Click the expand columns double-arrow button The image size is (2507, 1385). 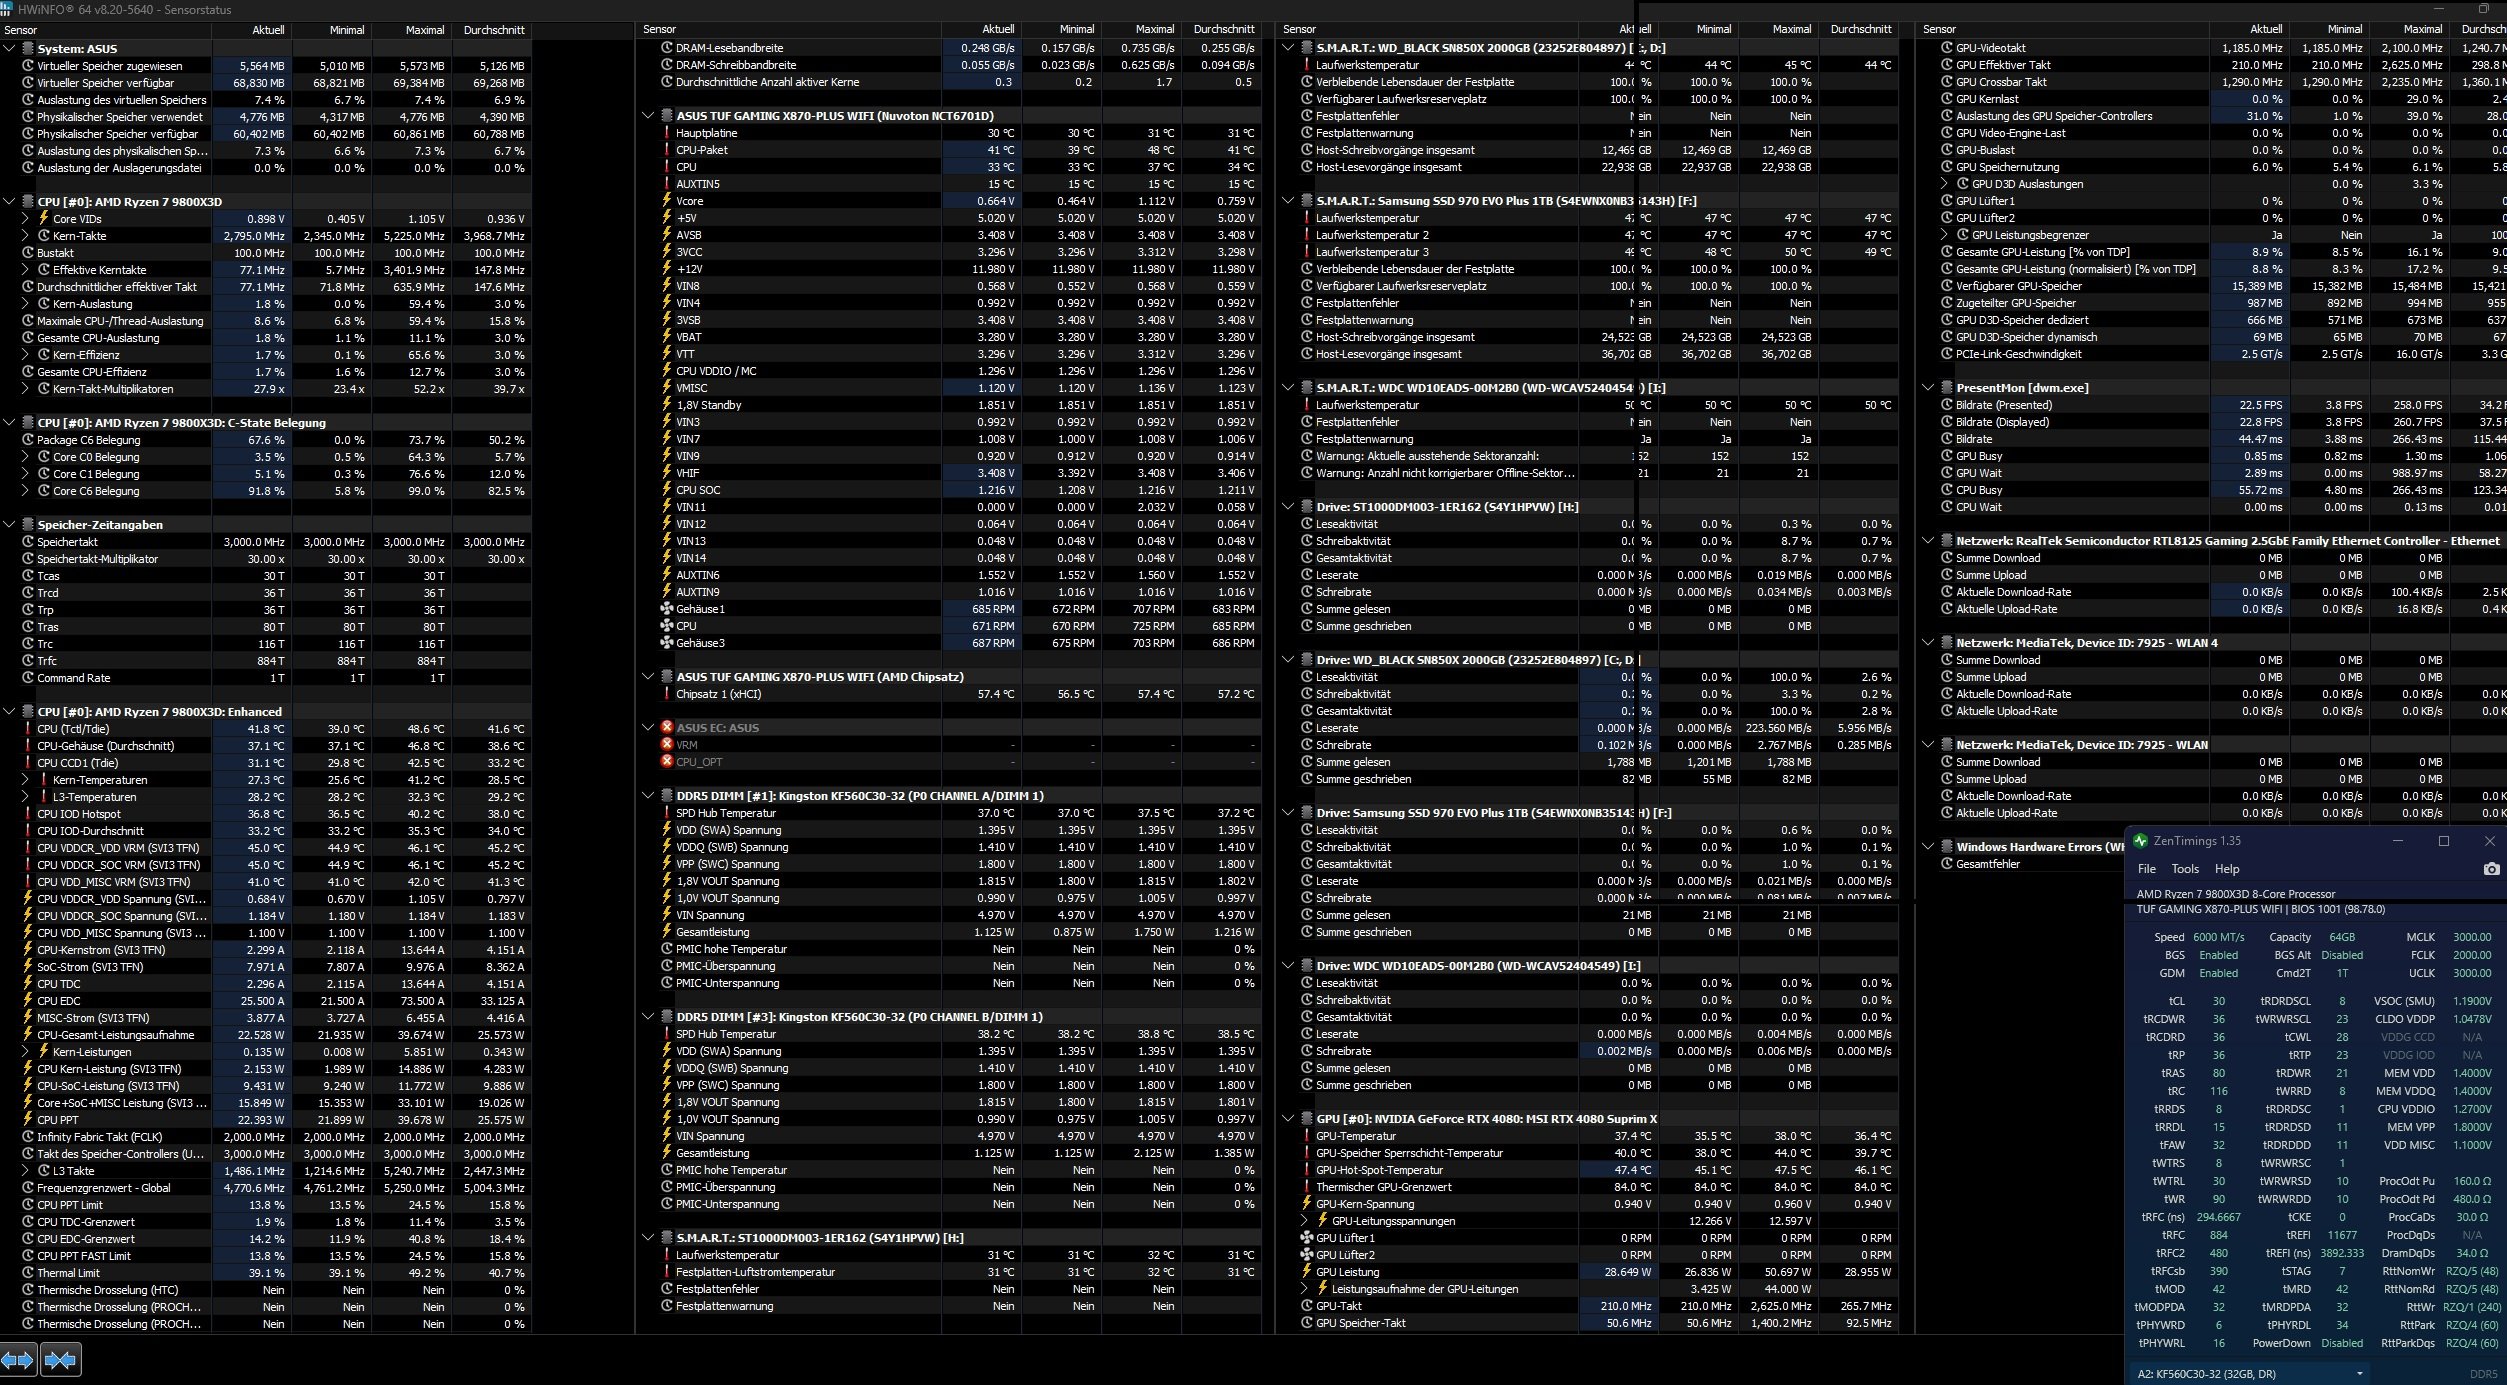point(18,1360)
